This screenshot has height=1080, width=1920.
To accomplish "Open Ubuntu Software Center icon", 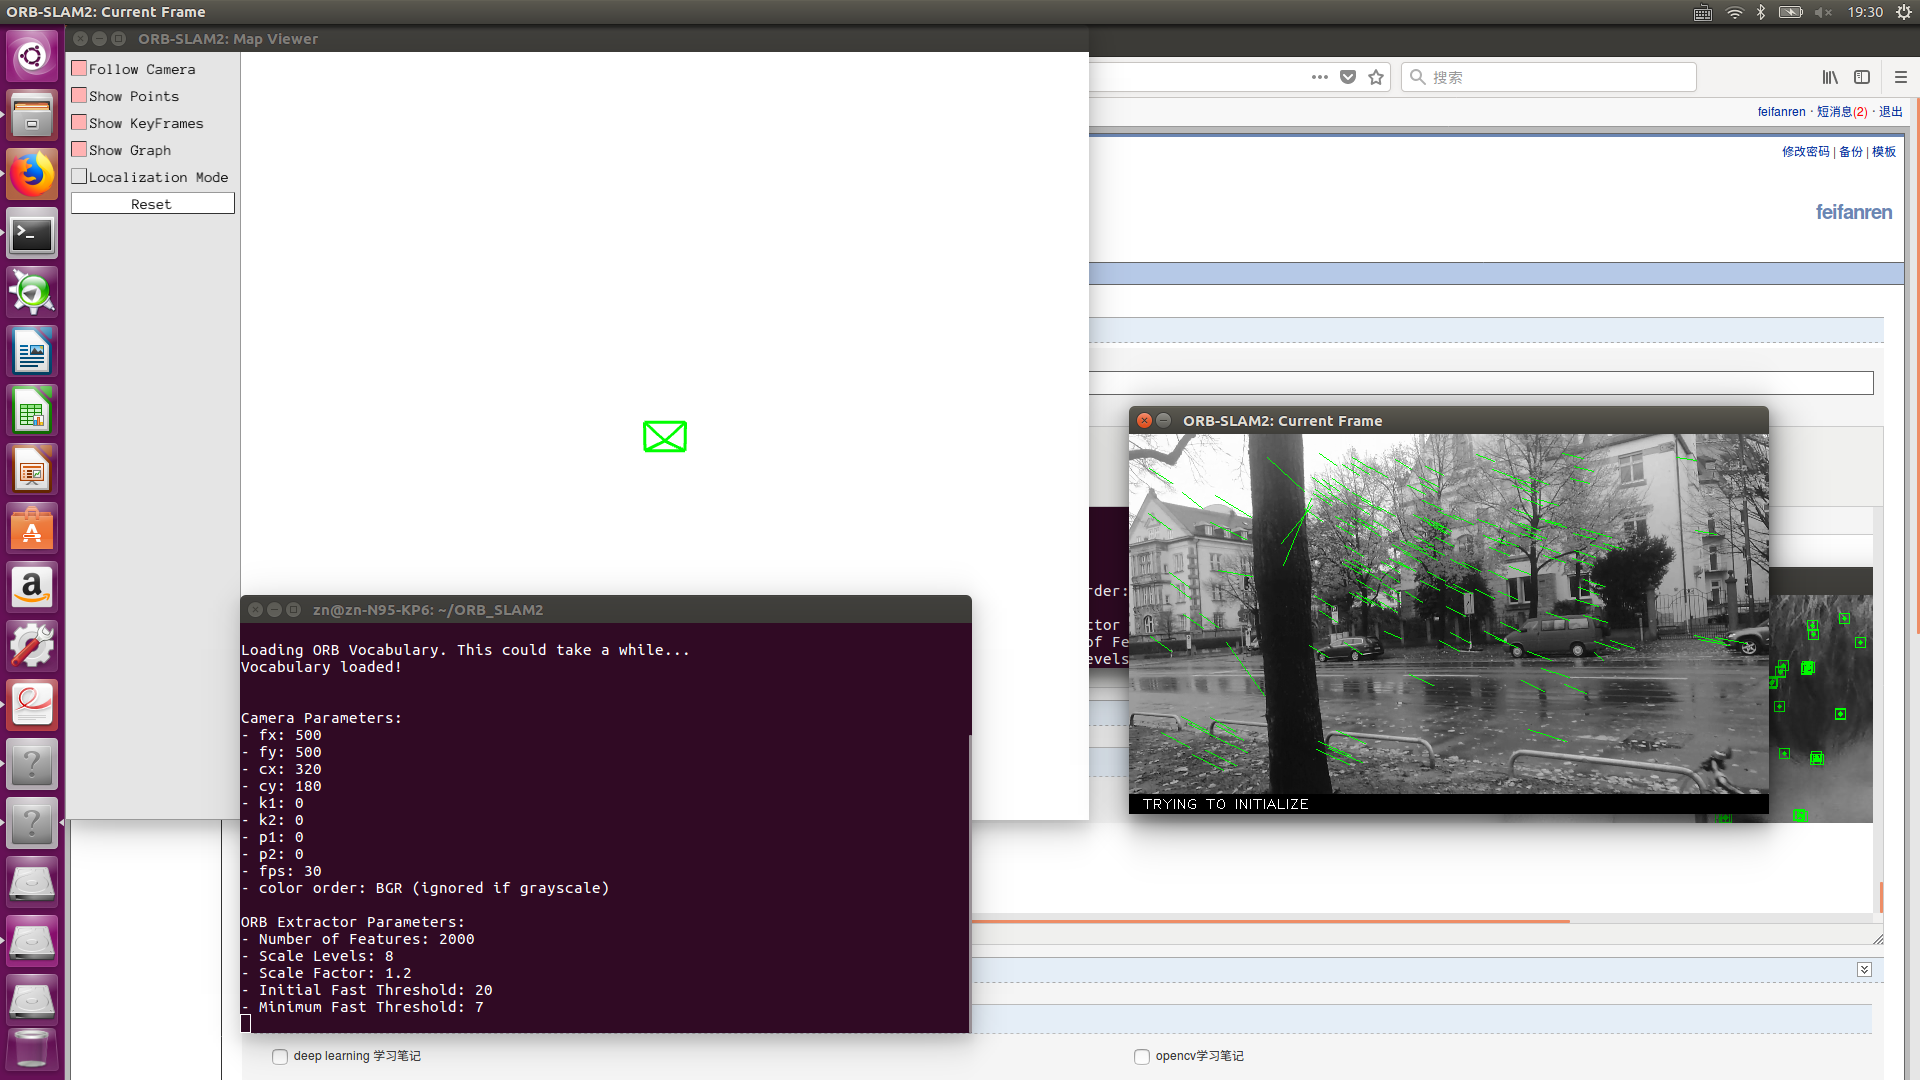I will click(32, 529).
